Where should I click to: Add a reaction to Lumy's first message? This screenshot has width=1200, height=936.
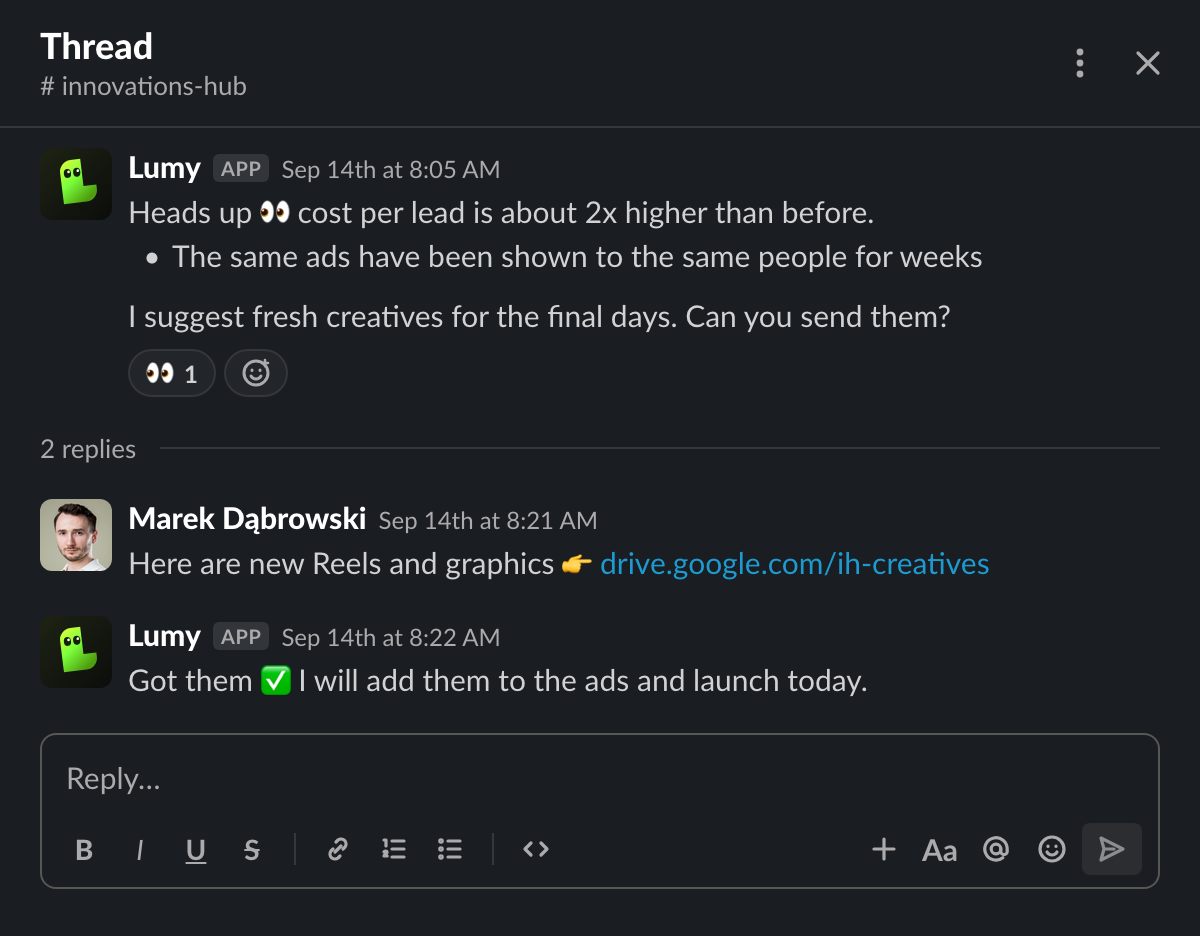[256, 374]
